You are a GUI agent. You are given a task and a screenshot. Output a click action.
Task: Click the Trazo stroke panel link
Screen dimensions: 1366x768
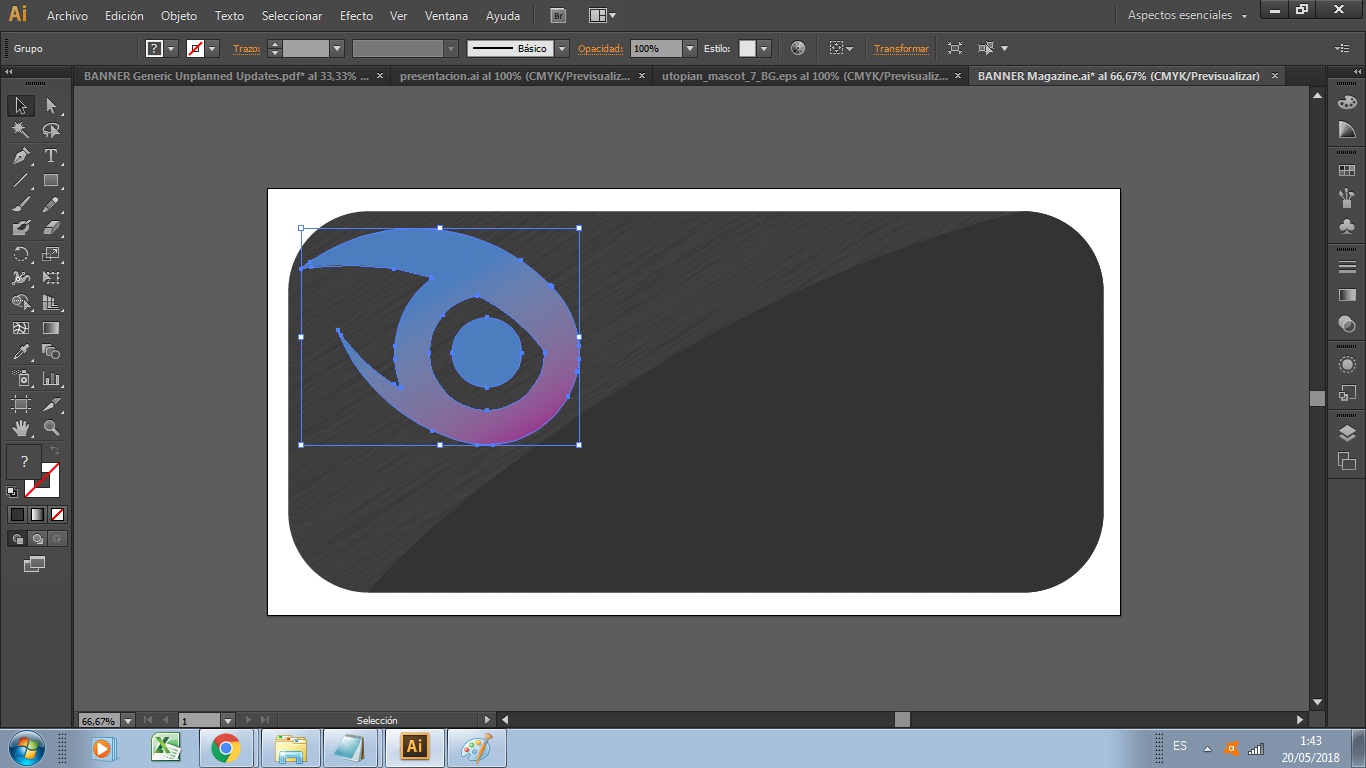(246, 48)
